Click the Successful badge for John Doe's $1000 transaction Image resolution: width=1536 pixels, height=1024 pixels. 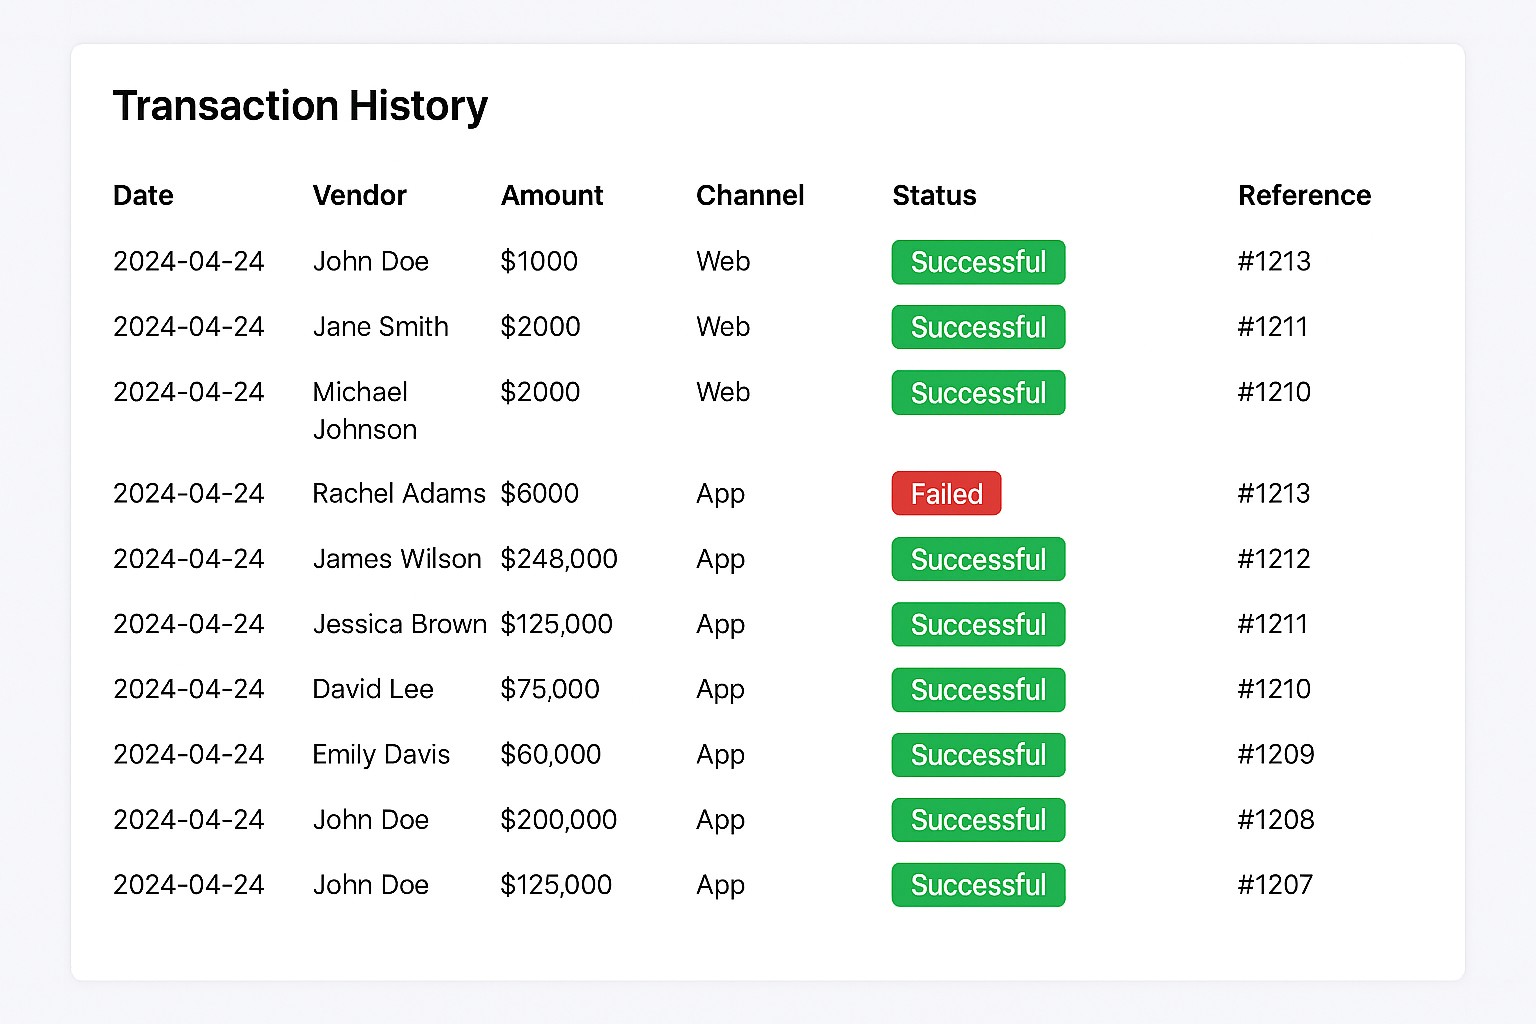978,262
